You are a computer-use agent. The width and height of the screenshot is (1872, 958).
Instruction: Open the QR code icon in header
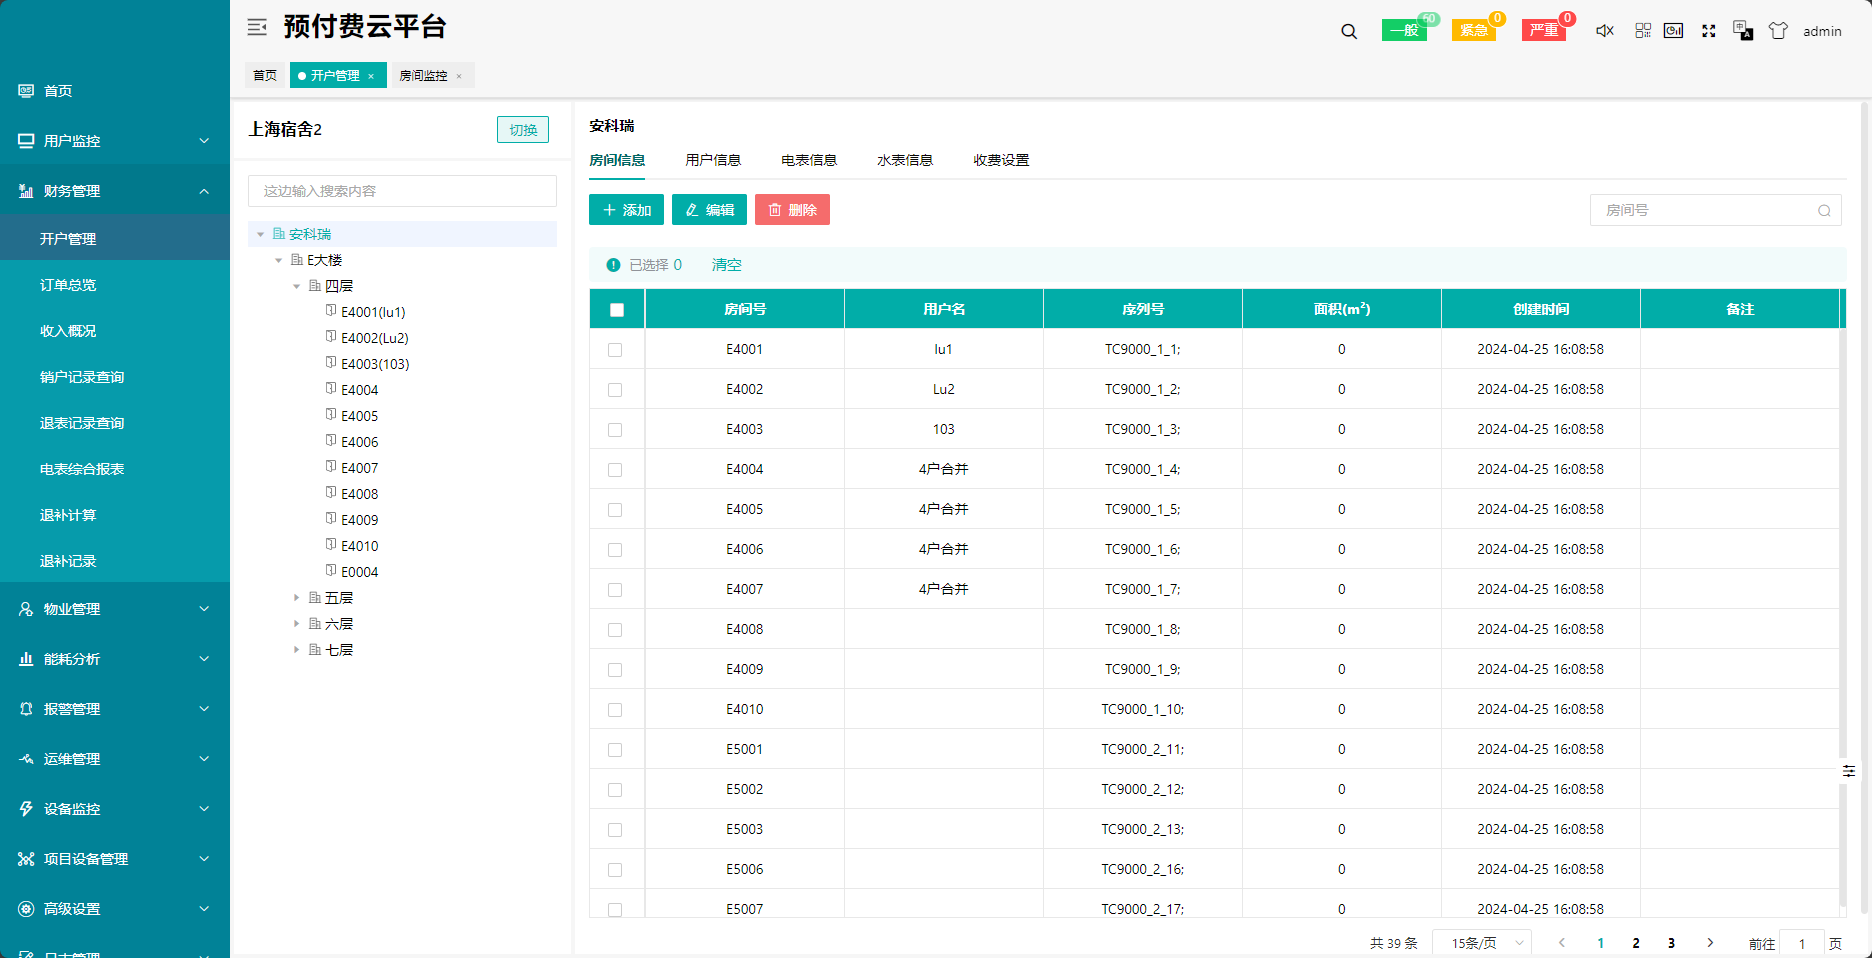click(x=1643, y=31)
